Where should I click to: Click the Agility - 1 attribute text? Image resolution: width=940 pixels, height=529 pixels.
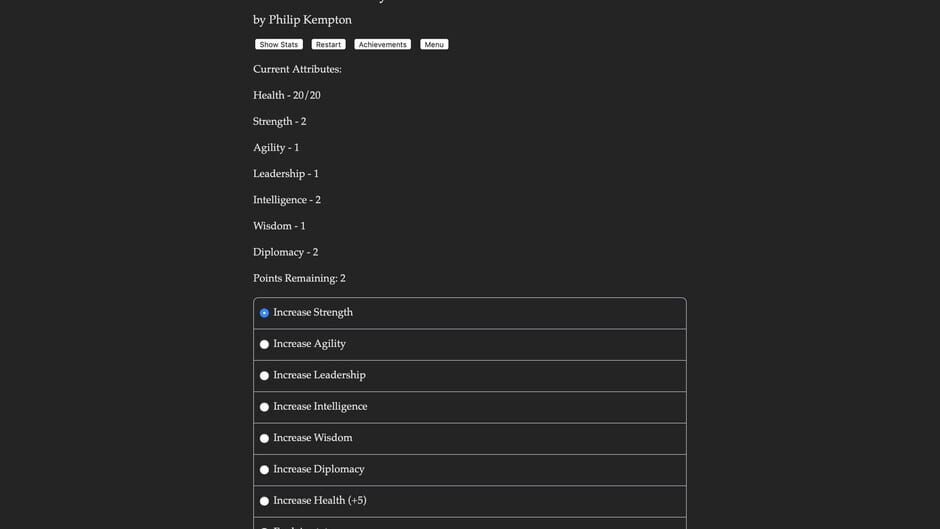pos(276,148)
